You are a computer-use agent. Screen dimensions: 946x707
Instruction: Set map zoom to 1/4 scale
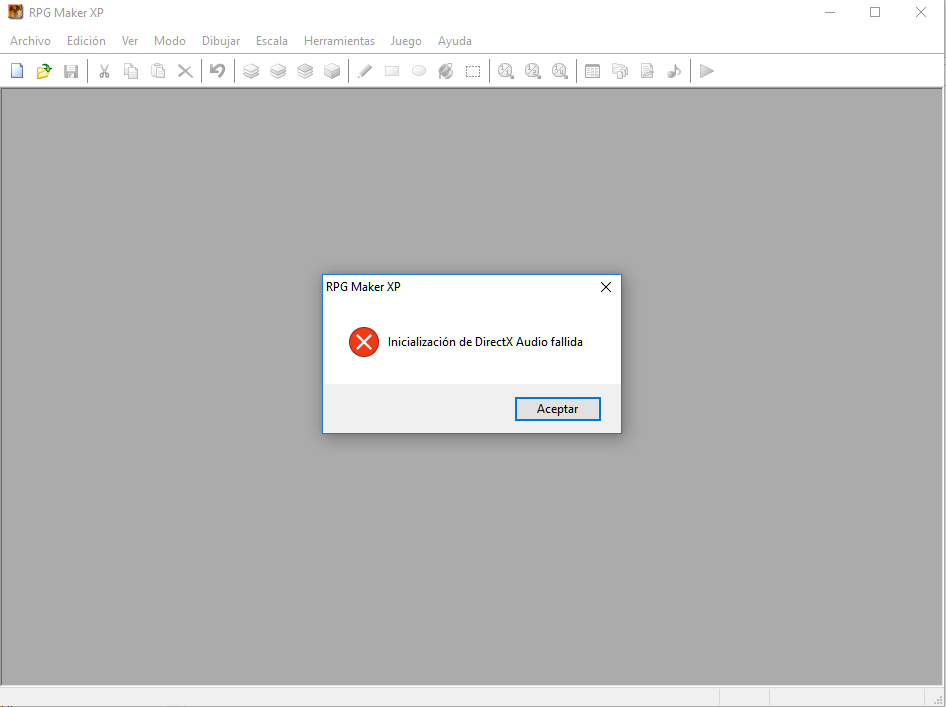tap(560, 71)
